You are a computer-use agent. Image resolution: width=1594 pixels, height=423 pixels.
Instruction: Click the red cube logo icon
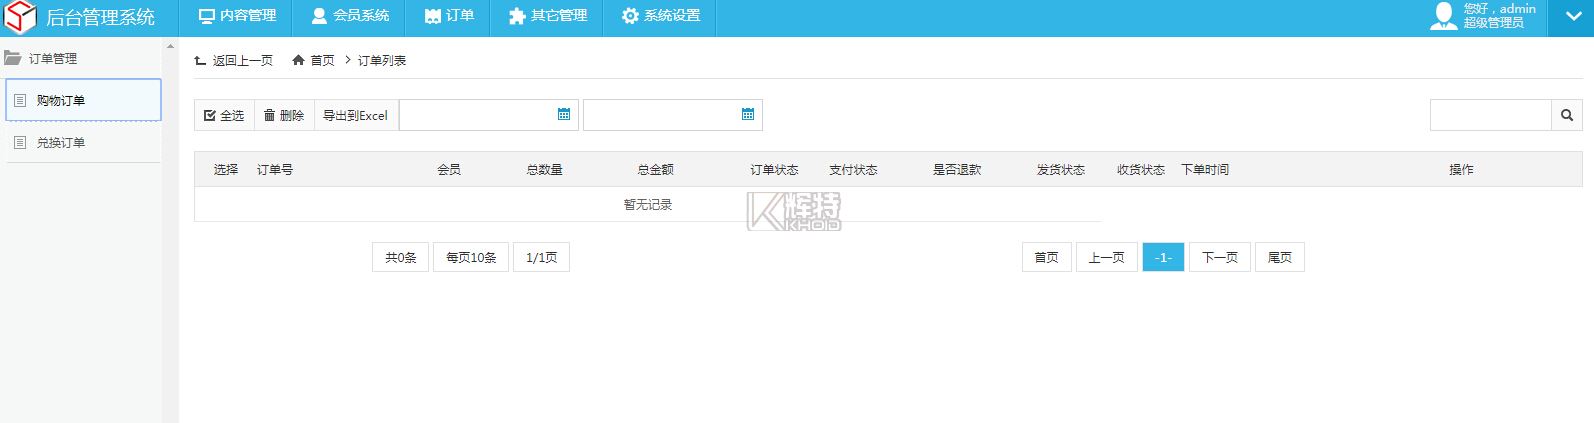click(20, 17)
